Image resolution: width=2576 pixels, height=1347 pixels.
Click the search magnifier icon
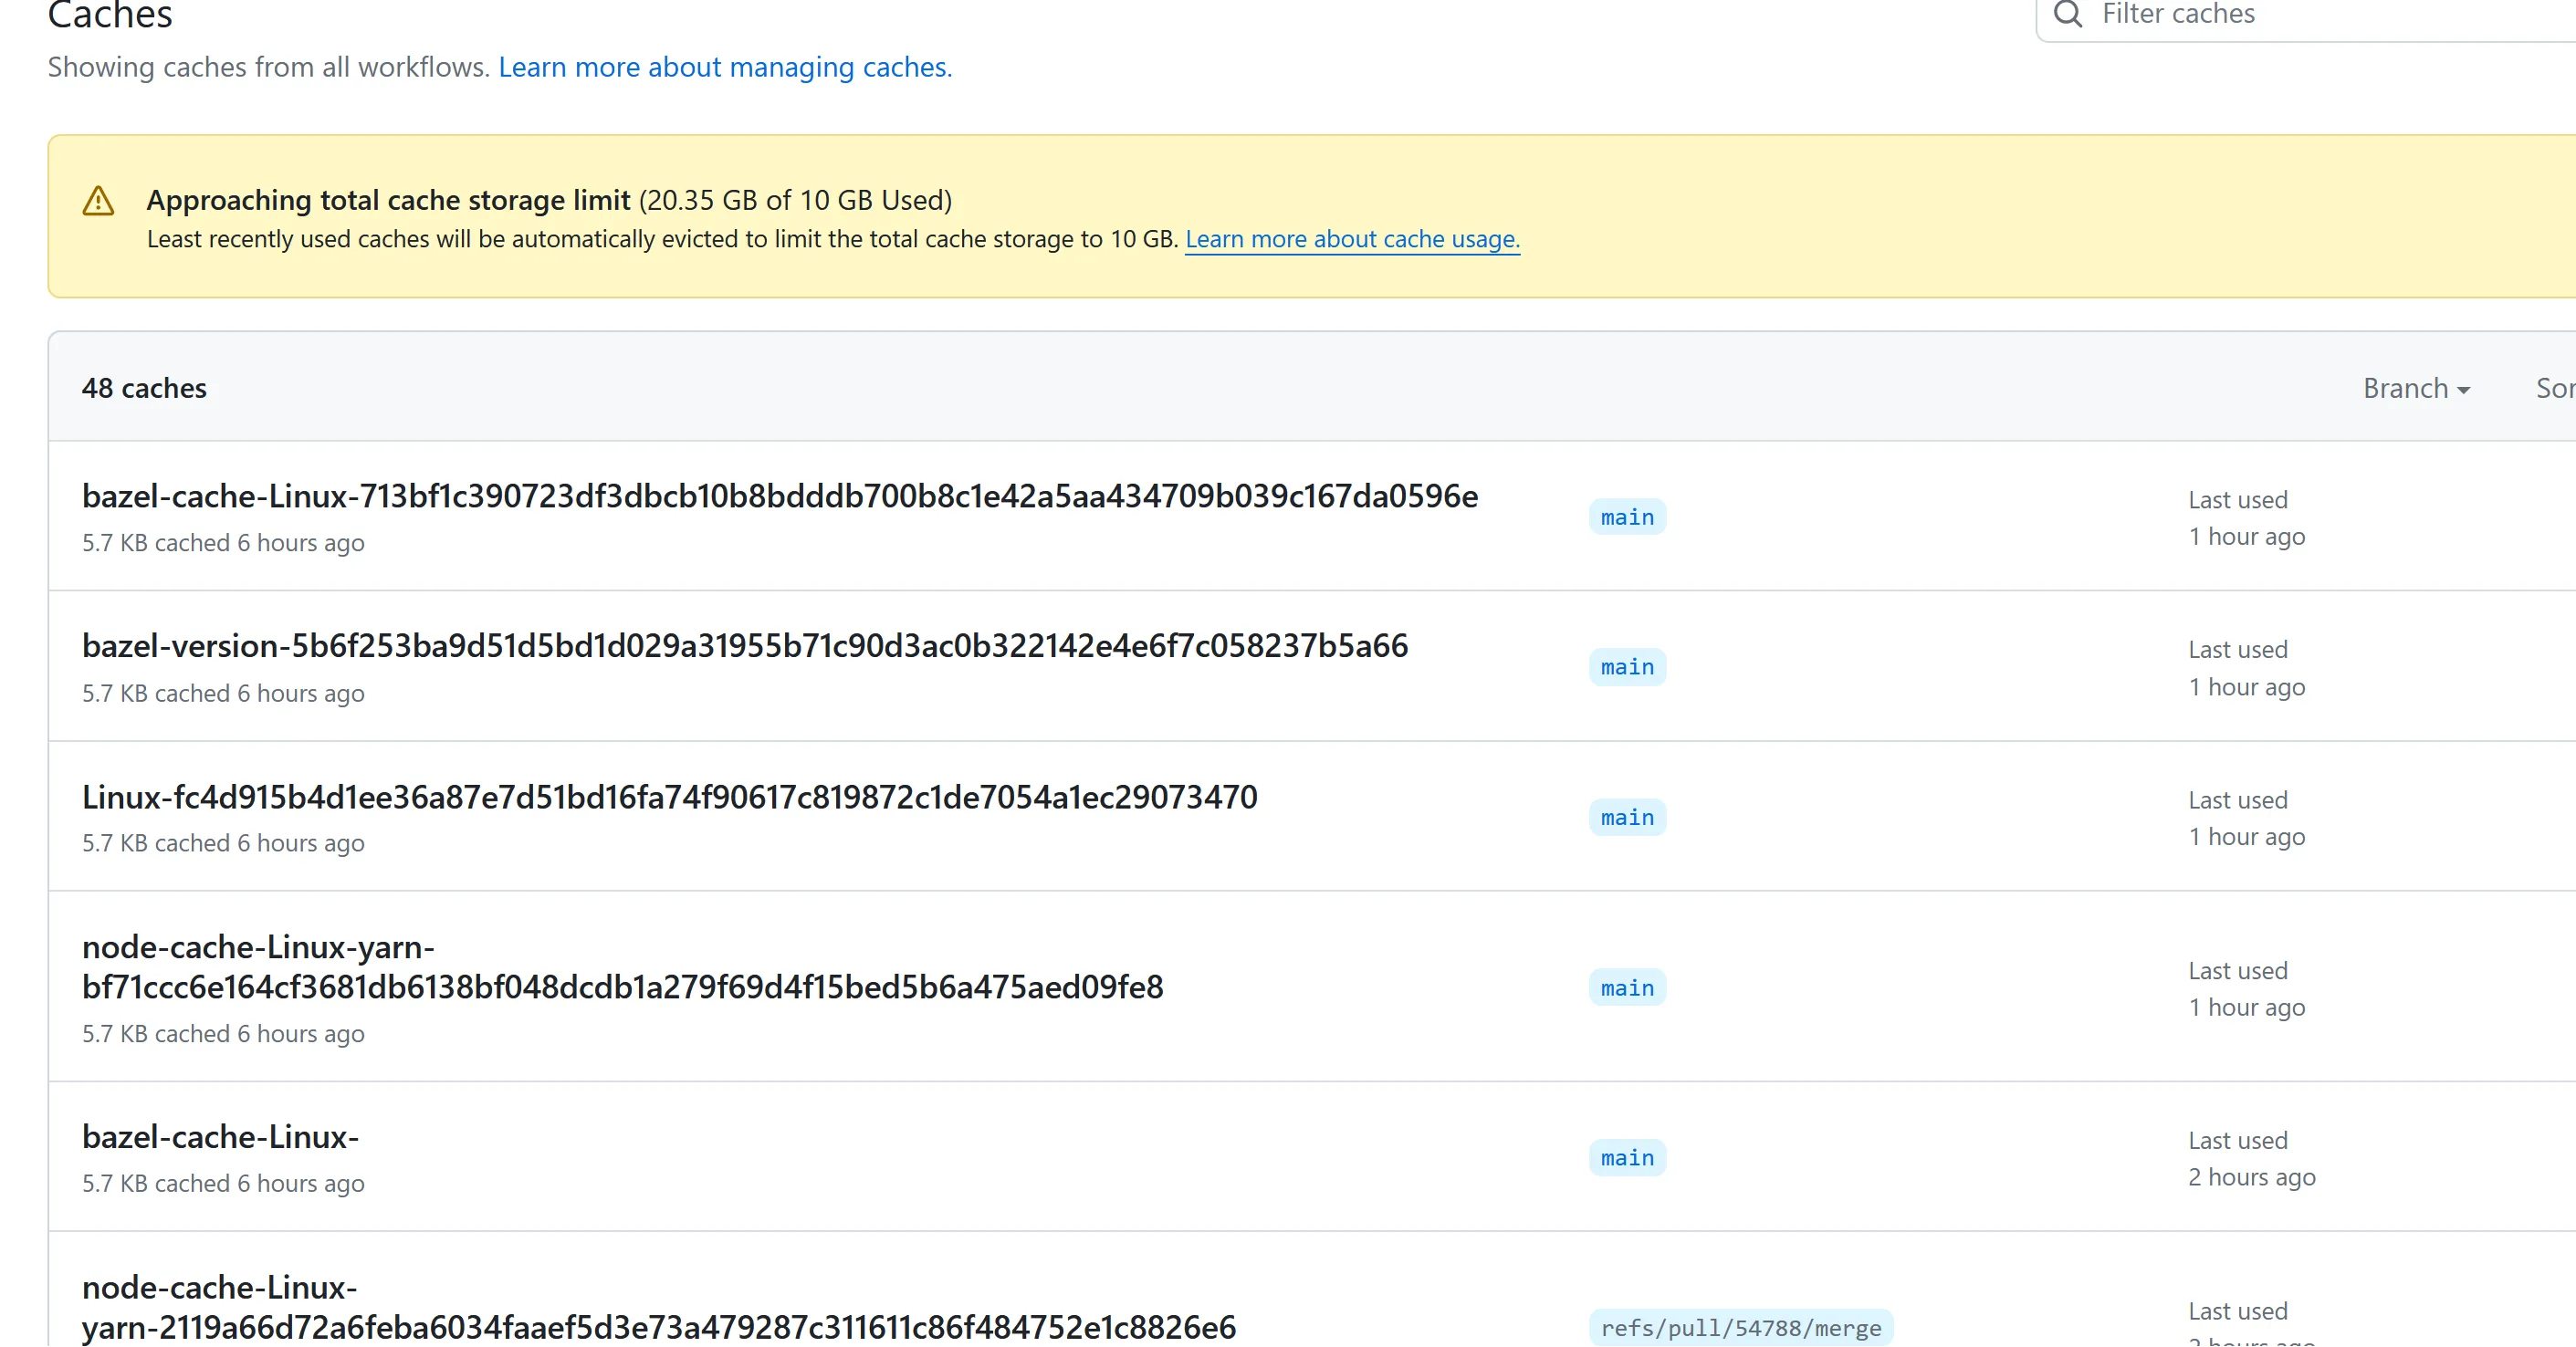2067,14
